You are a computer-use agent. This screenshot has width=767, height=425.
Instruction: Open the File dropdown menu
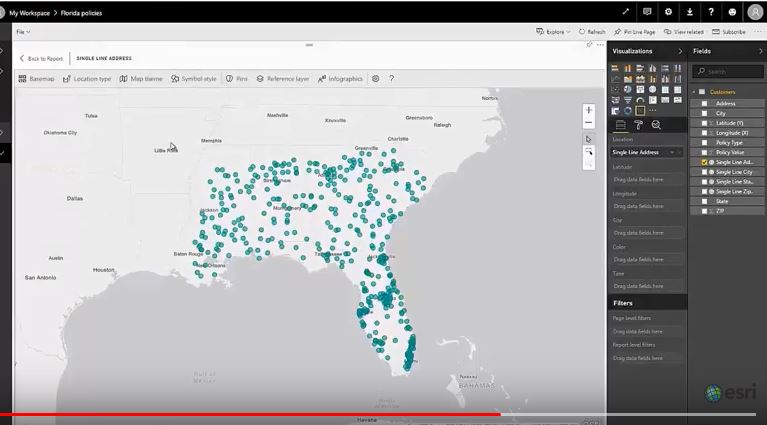pyautogui.click(x=23, y=32)
